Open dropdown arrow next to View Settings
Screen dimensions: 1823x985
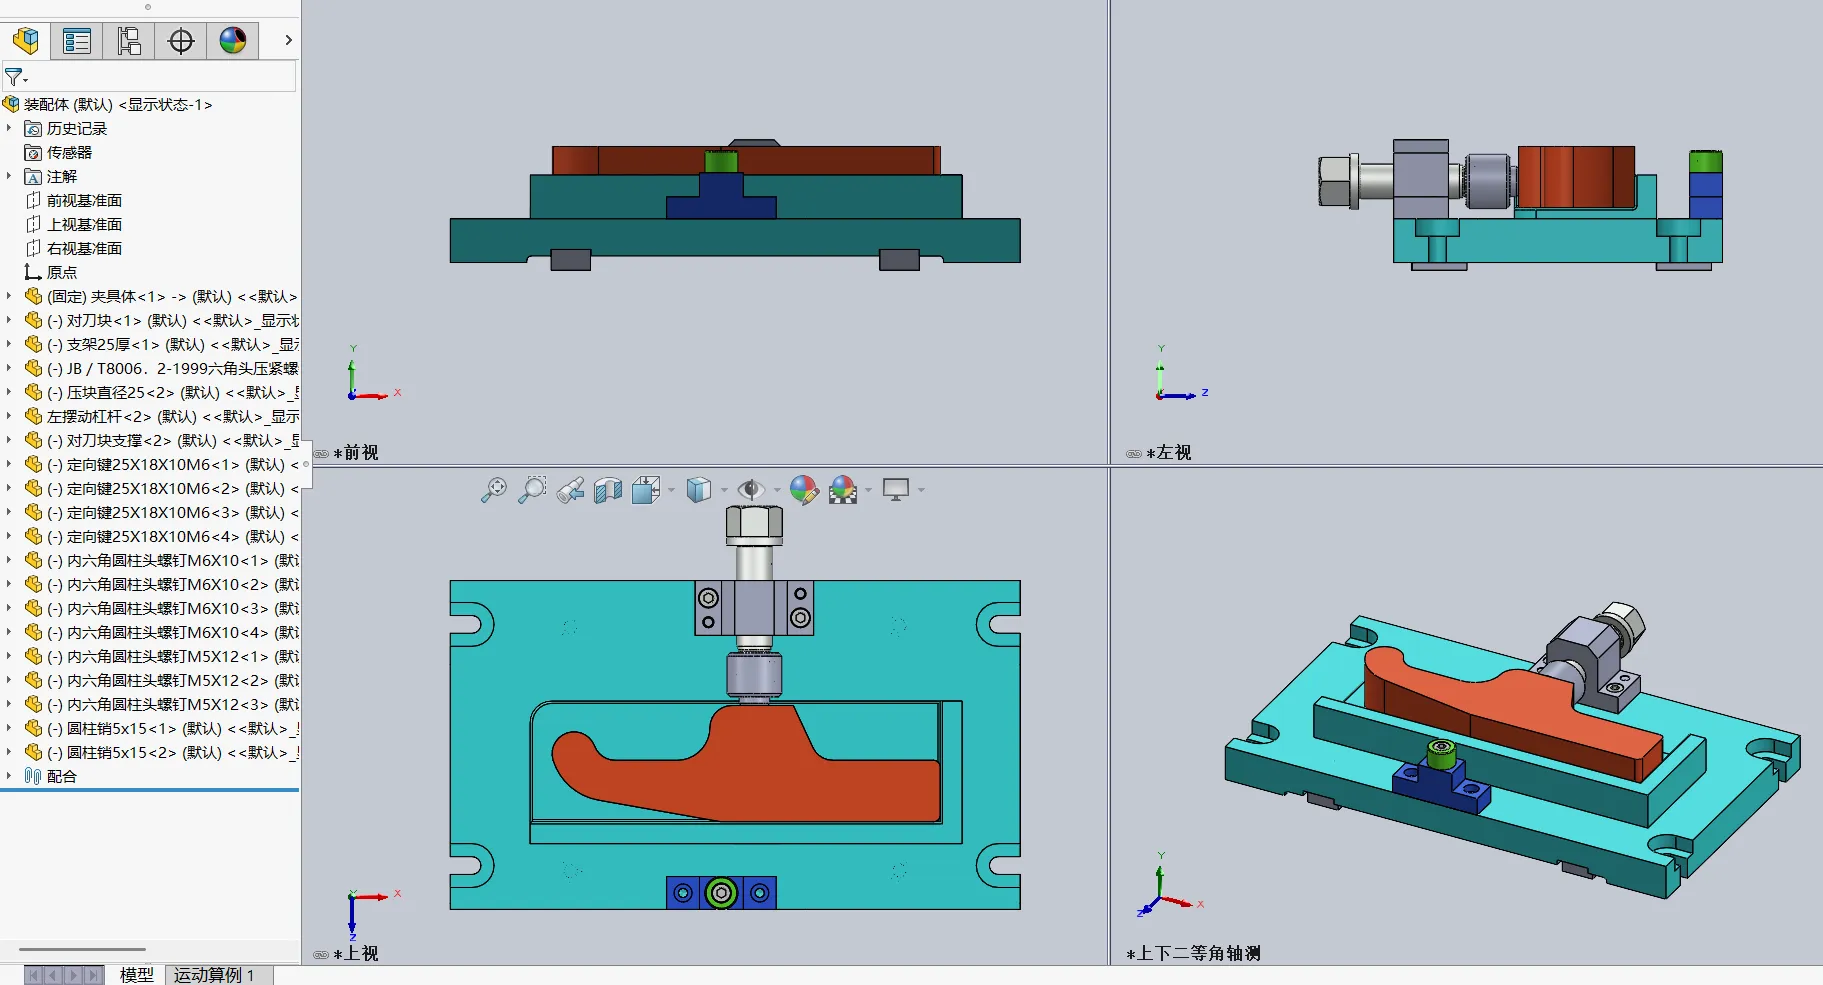click(921, 490)
